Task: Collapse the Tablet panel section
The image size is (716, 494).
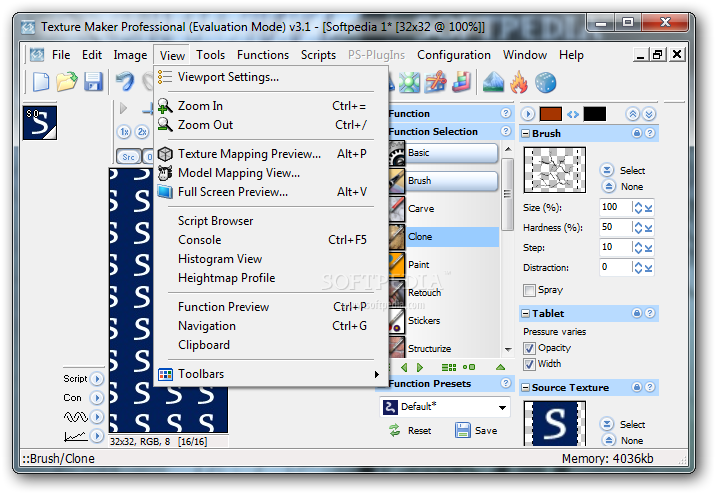Action: [526, 313]
